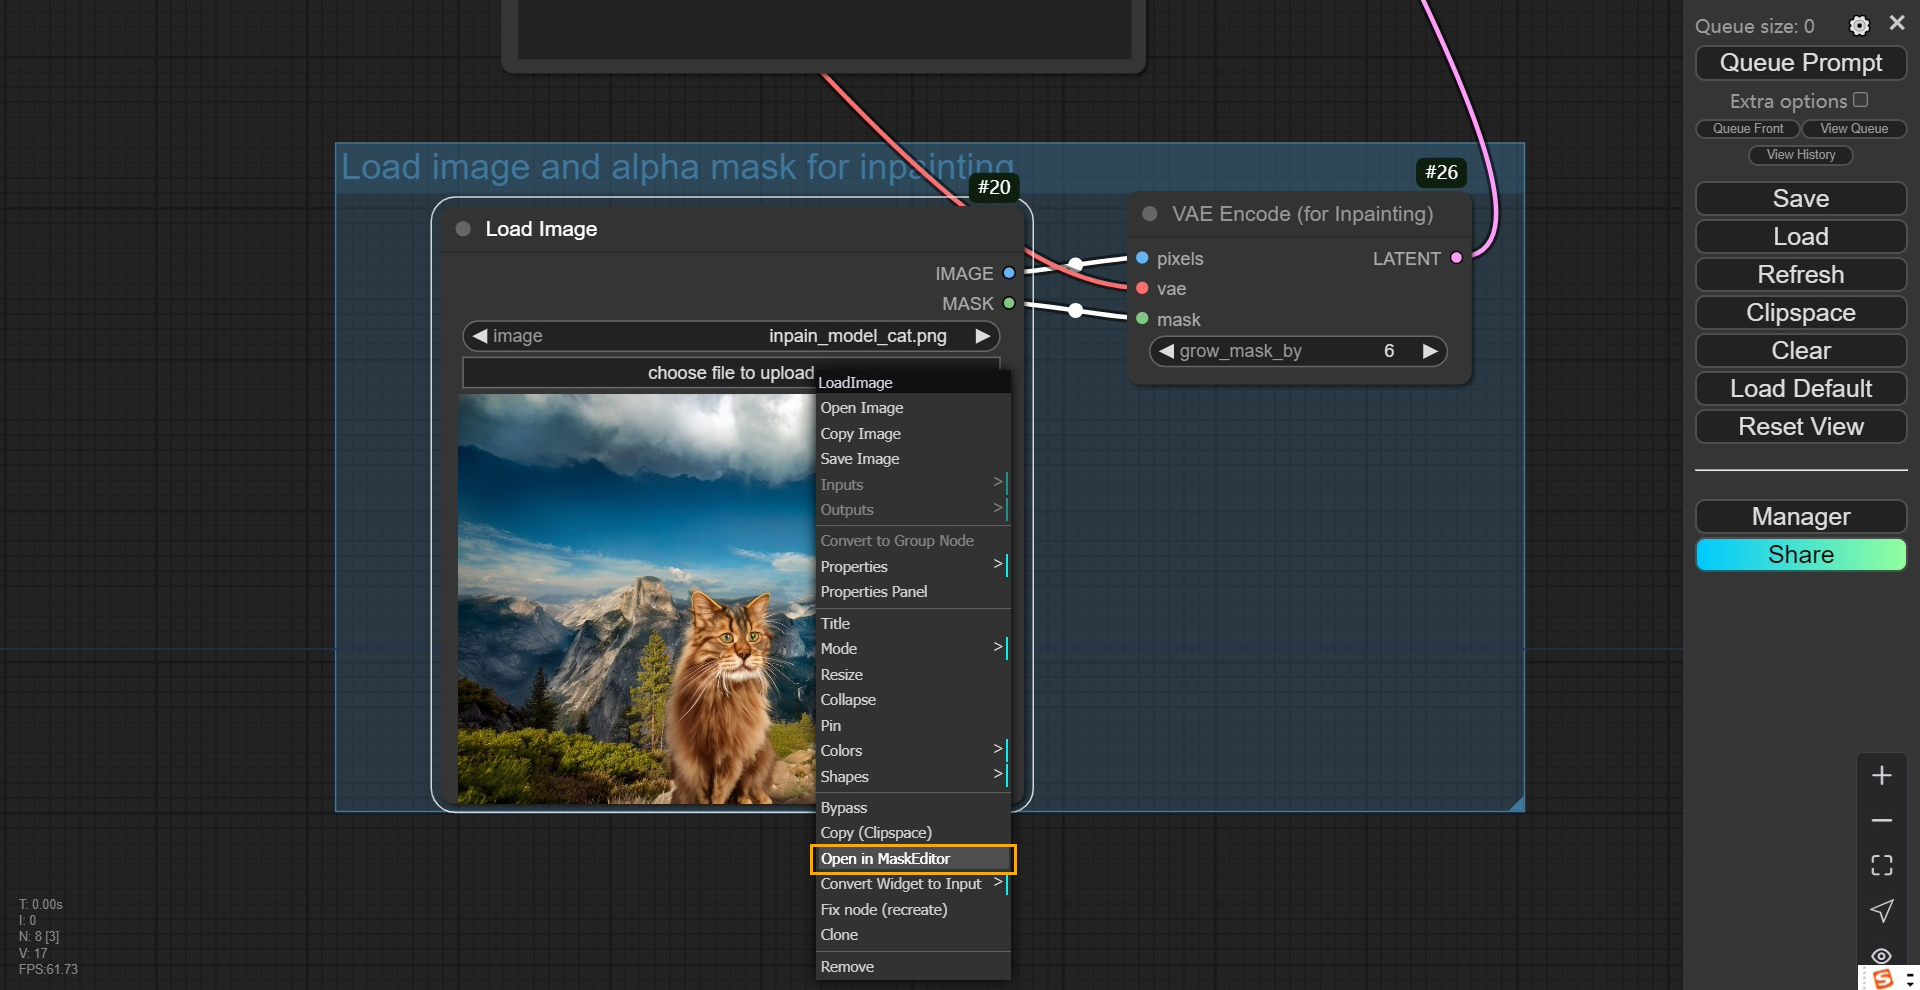The width and height of the screenshot is (1920, 990).
Task: Expand the Mode submenu
Action: (x=913, y=648)
